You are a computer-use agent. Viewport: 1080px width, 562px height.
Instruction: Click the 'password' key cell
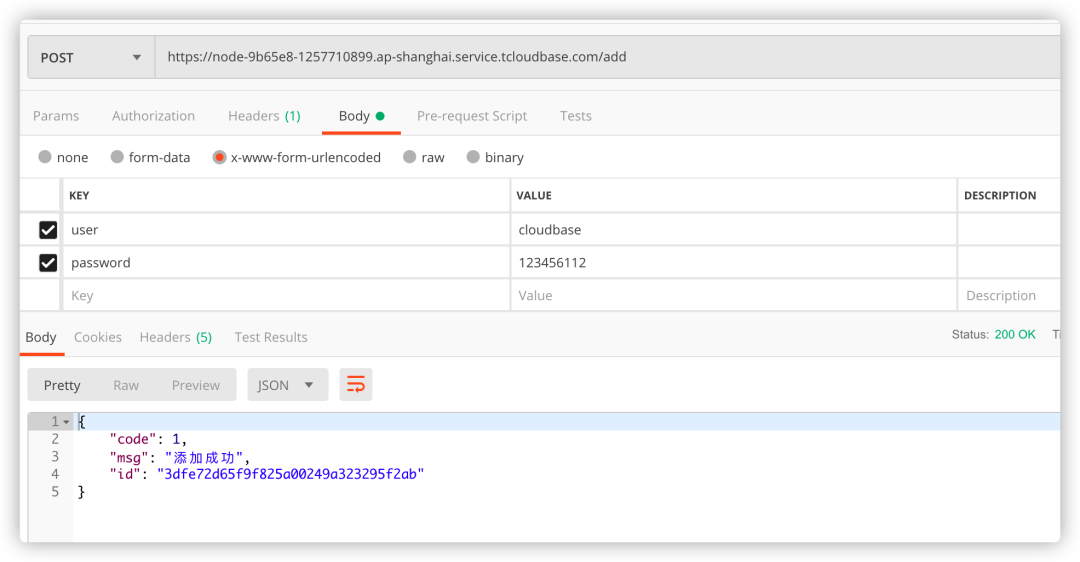286,262
